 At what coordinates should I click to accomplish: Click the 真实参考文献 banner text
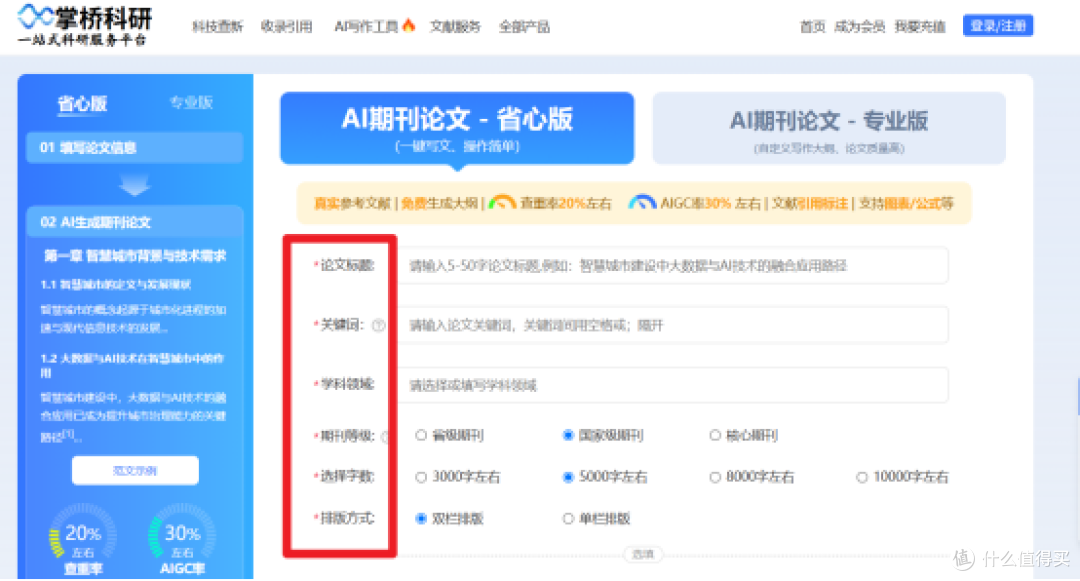tap(352, 204)
